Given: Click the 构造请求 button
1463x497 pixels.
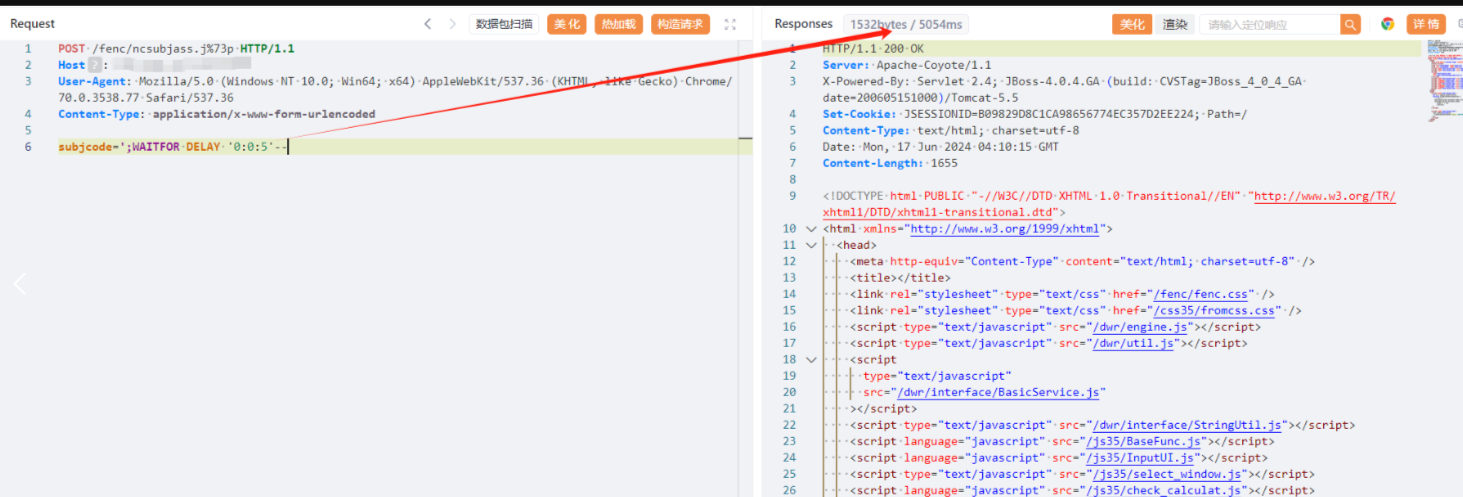Looking at the screenshot, I should tap(679, 24).
